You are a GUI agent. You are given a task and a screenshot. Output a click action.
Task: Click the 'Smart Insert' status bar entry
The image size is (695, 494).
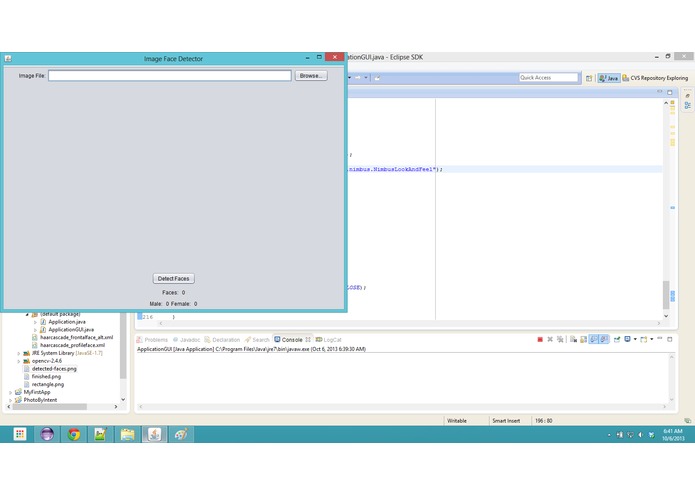(x=506, y=421)
